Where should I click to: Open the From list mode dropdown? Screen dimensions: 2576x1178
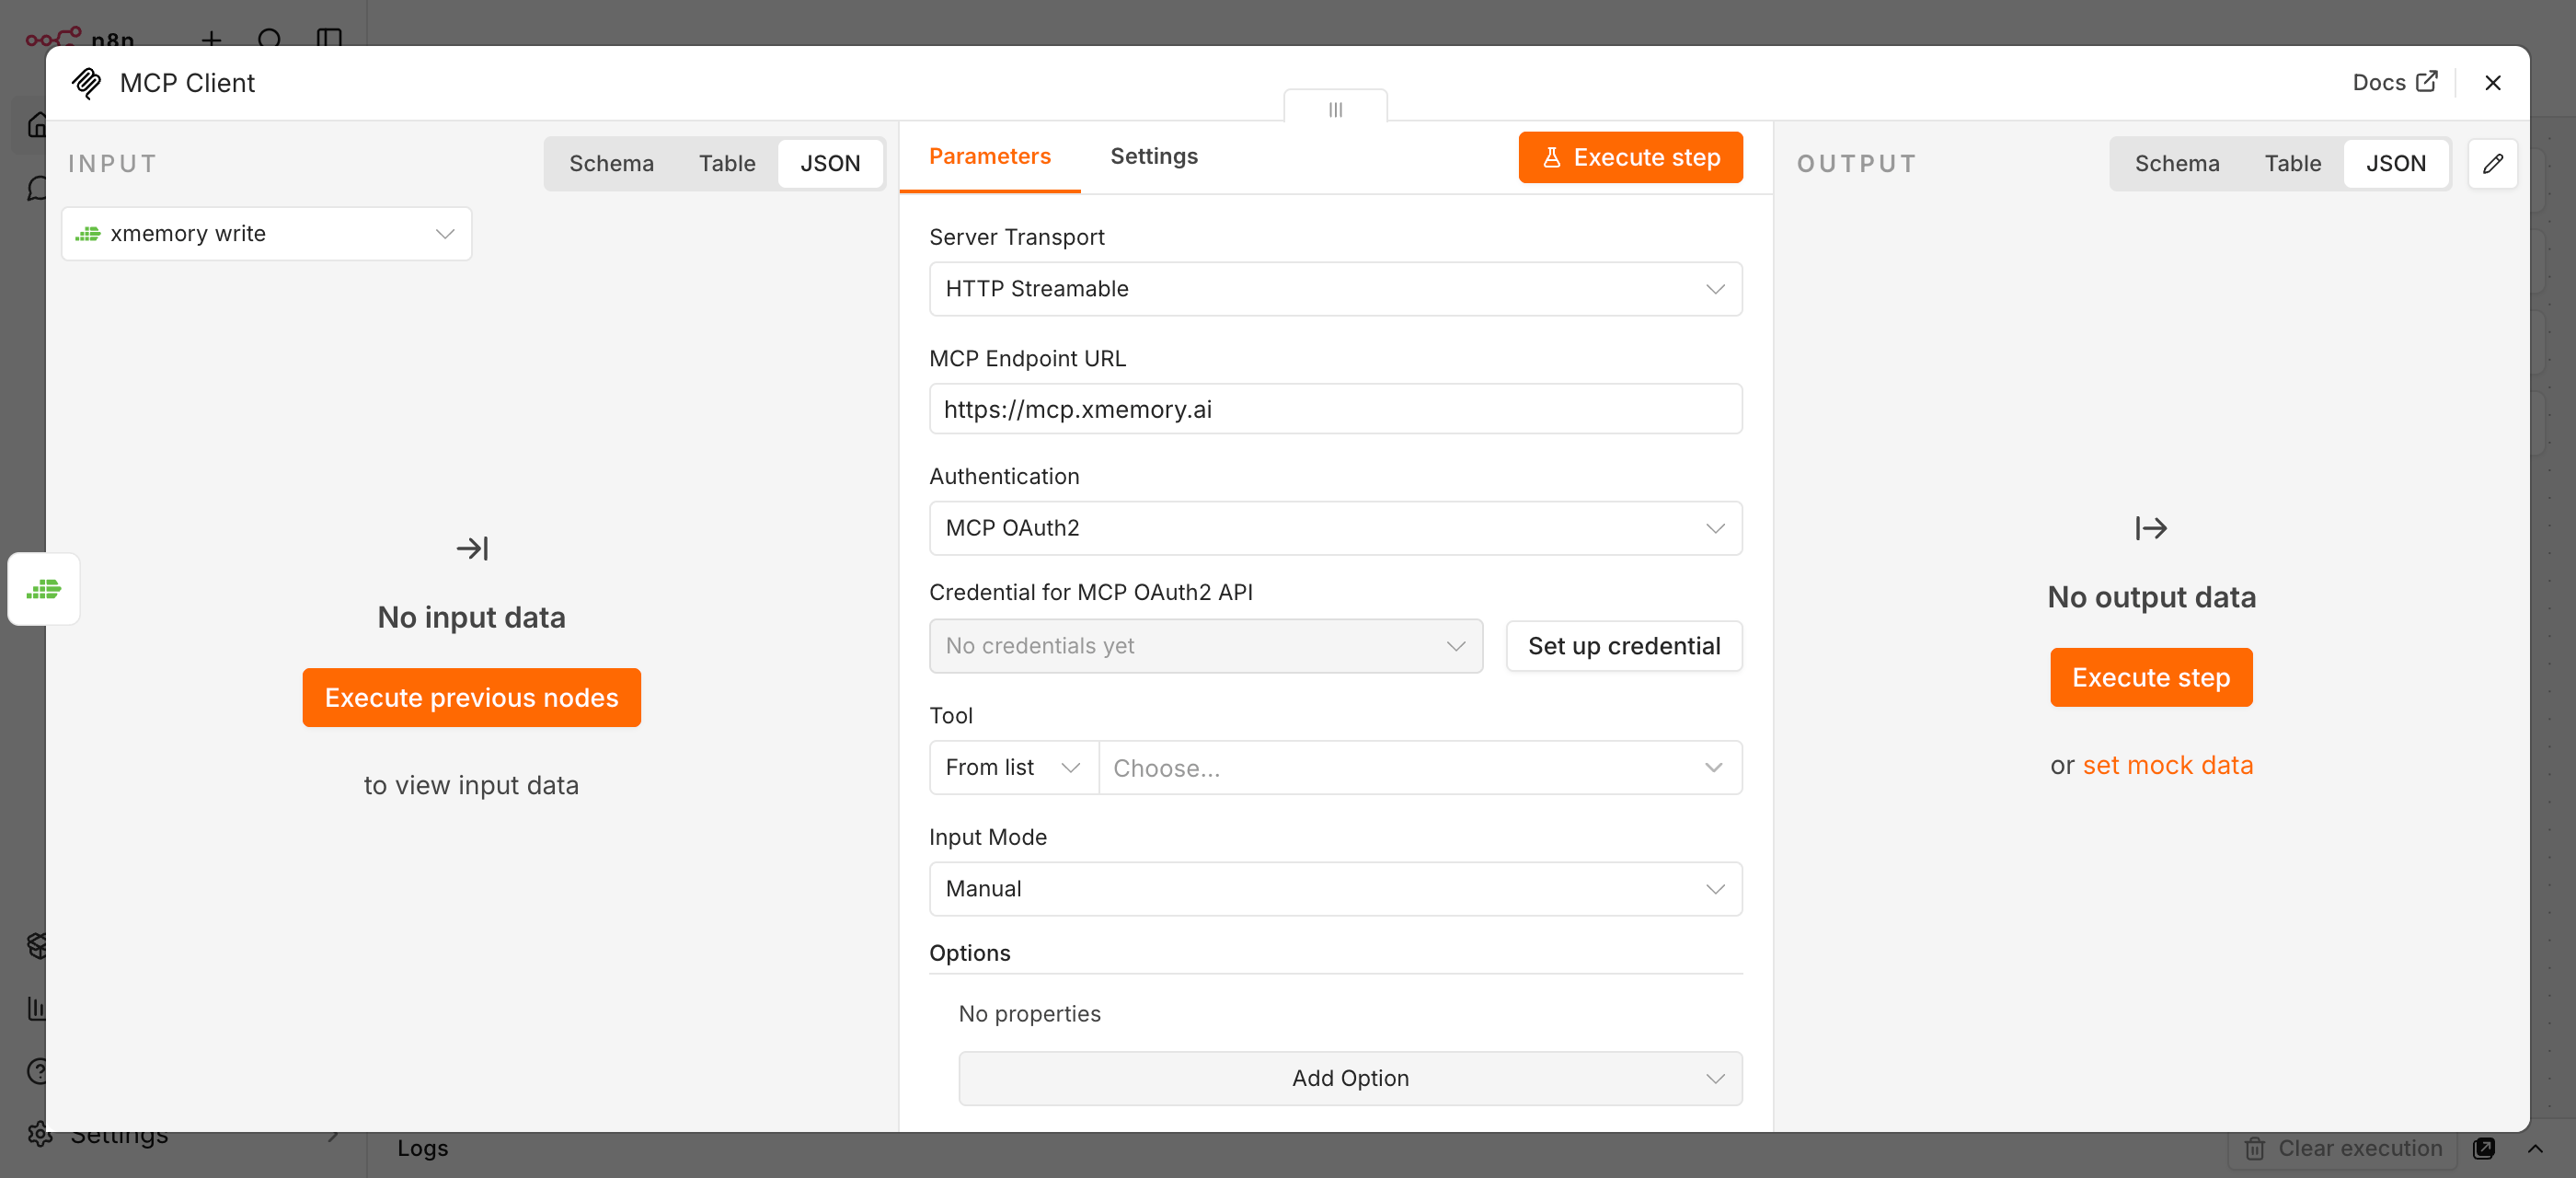click(x=1013, y=767)
